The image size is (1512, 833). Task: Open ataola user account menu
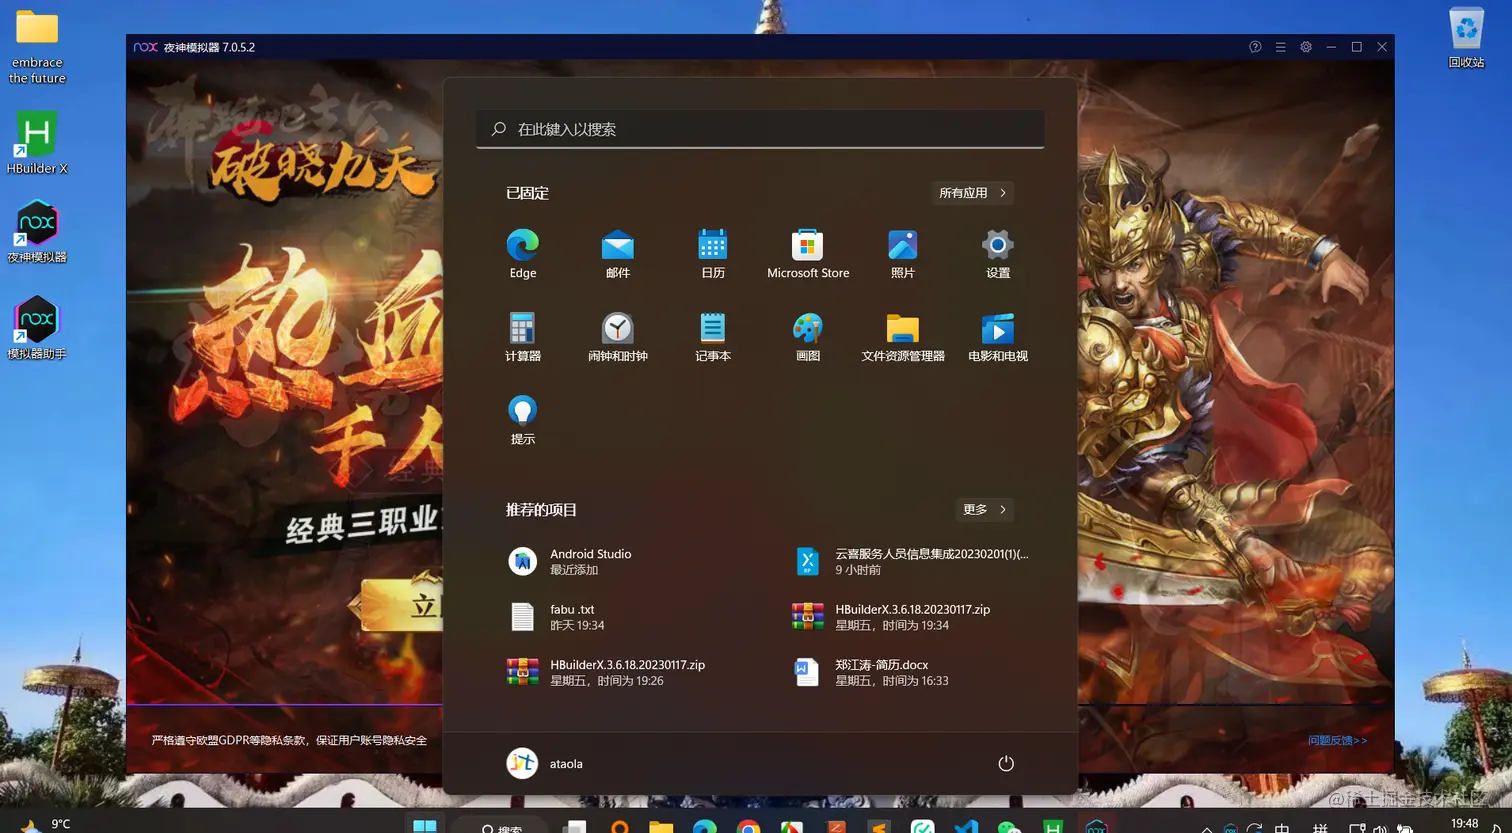click(545, 763)
